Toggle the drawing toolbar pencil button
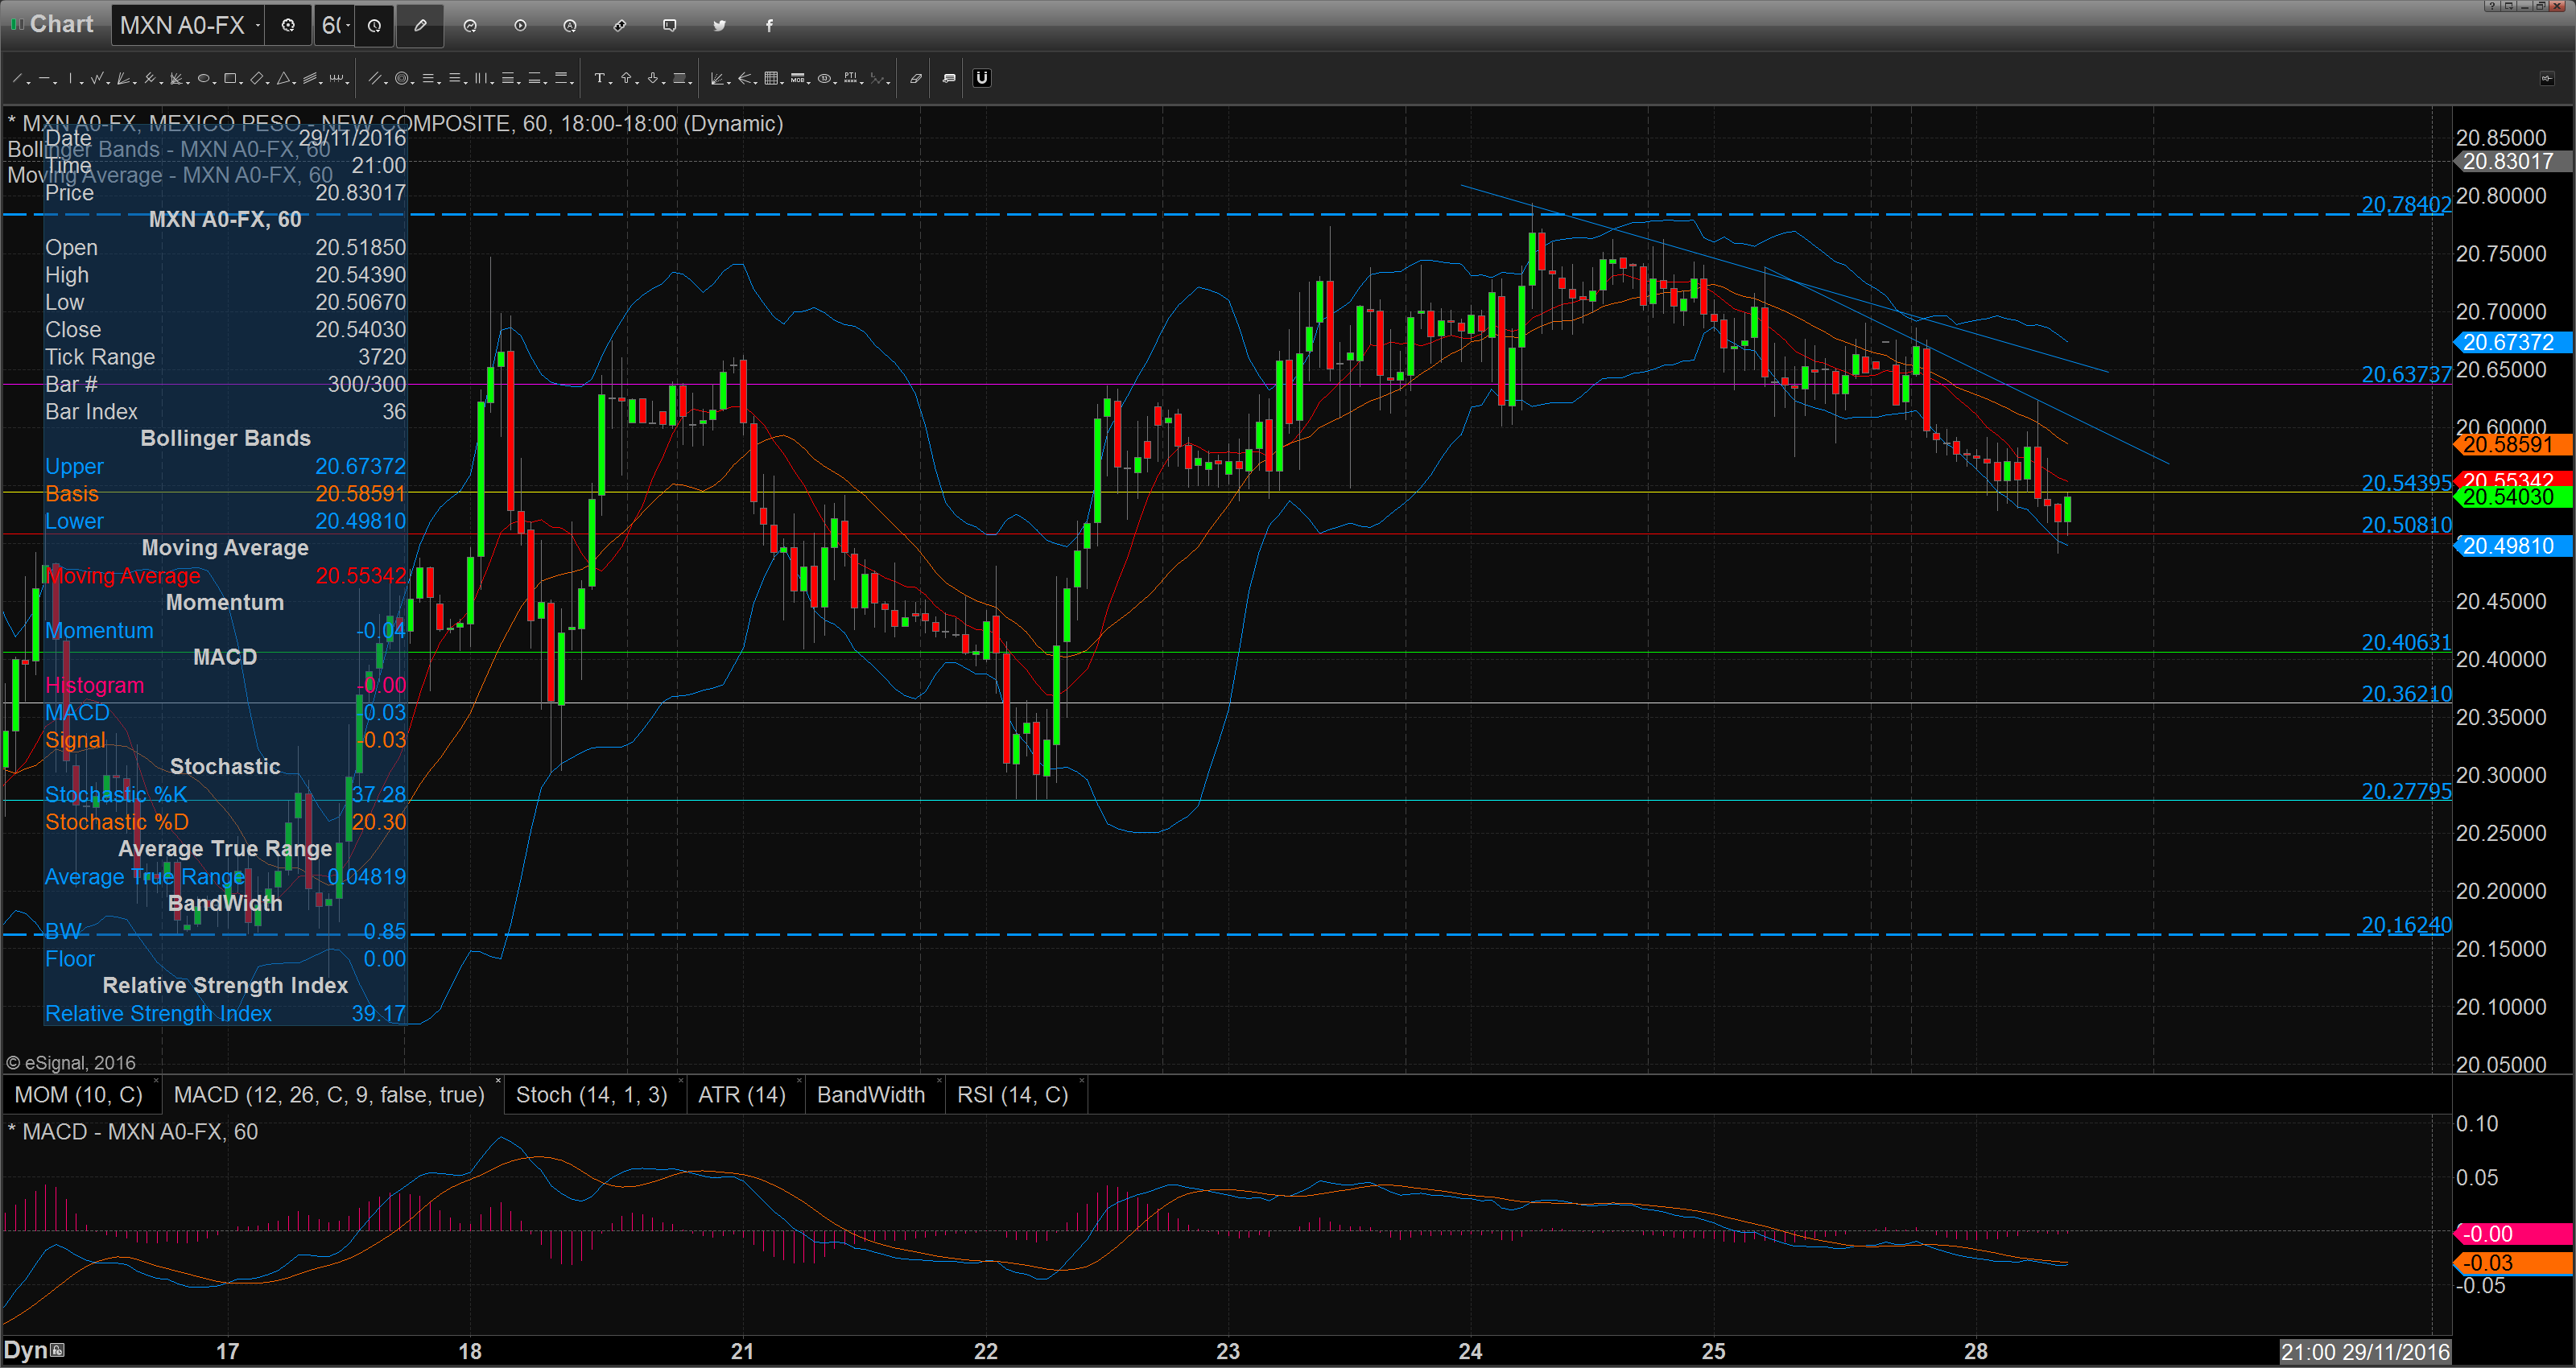Viewport: 2576px width, 1368px height. click(x=420, y=26)
